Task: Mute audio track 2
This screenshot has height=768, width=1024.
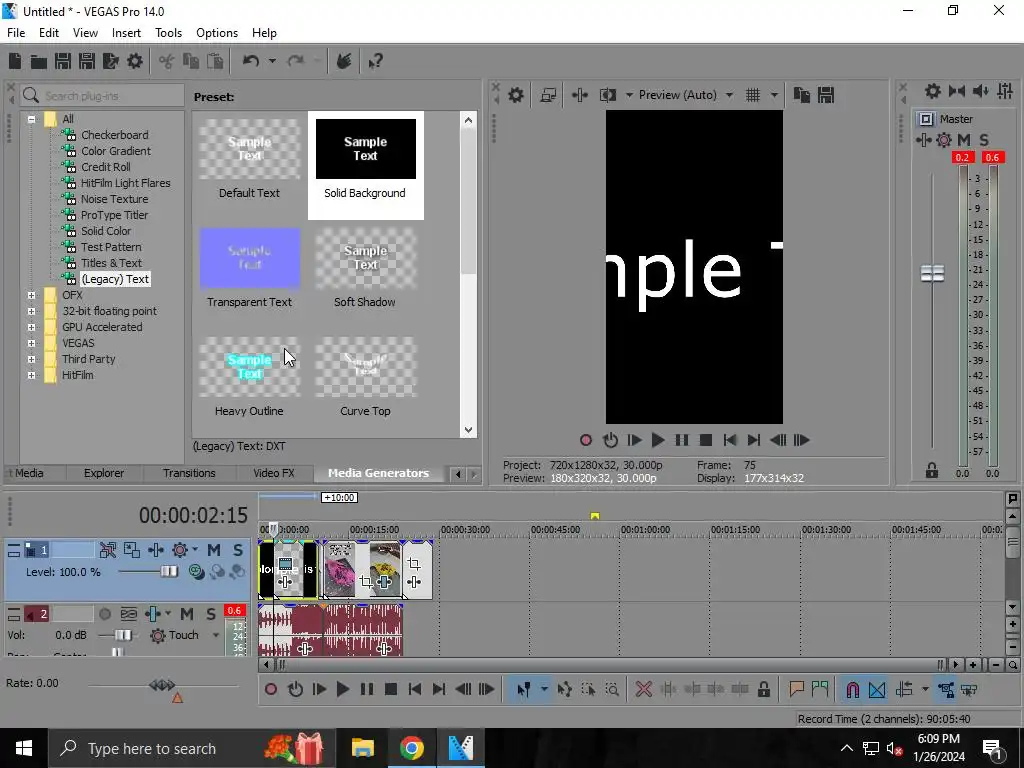Action: [187, 614]
